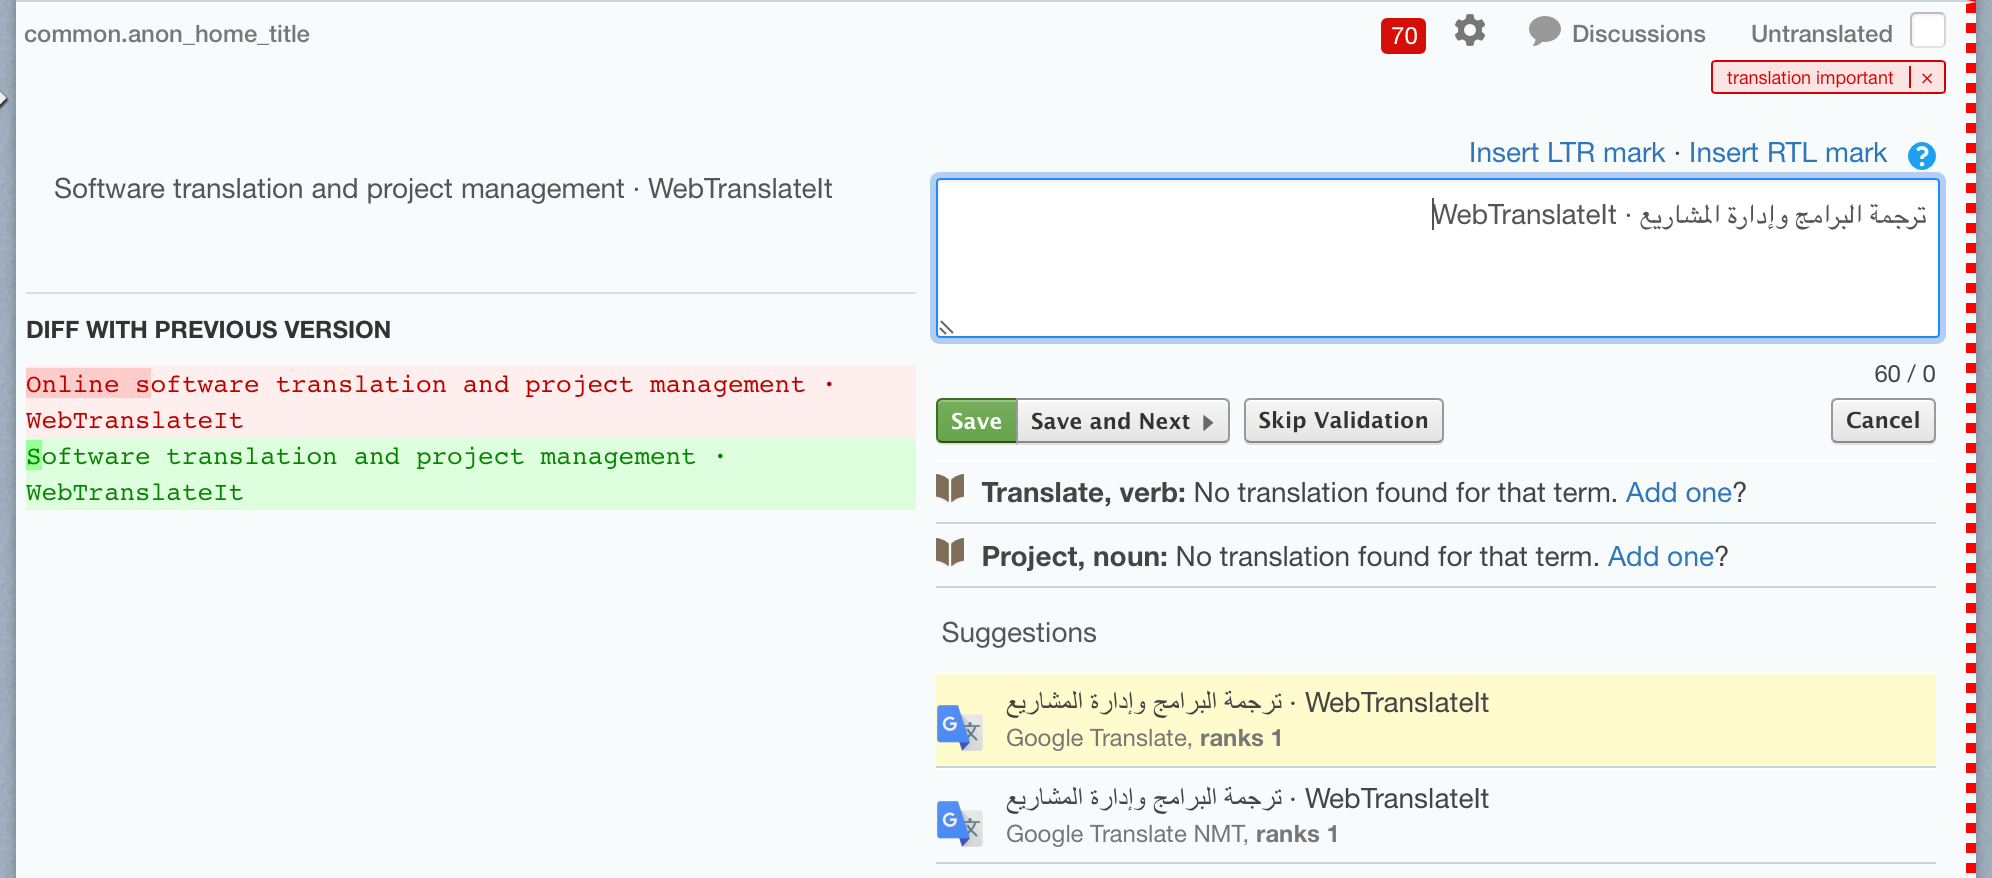The height and width of the screenshot is (878, 1992).
Task: Remove the translation important label
Action: tap(1927, 78)
